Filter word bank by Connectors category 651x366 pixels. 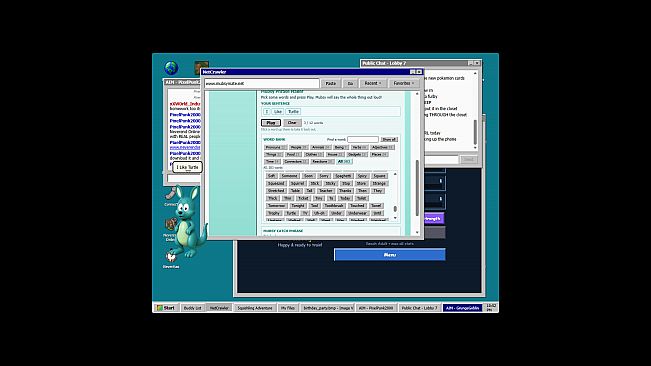[x=296, y=161]
